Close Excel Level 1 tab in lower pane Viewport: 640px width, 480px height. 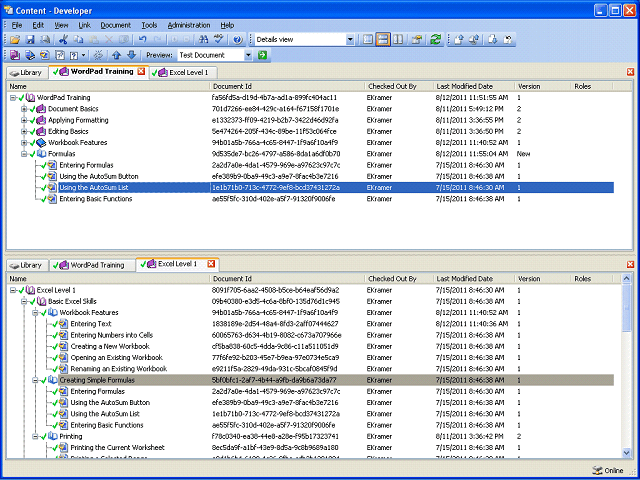point(211,264)
